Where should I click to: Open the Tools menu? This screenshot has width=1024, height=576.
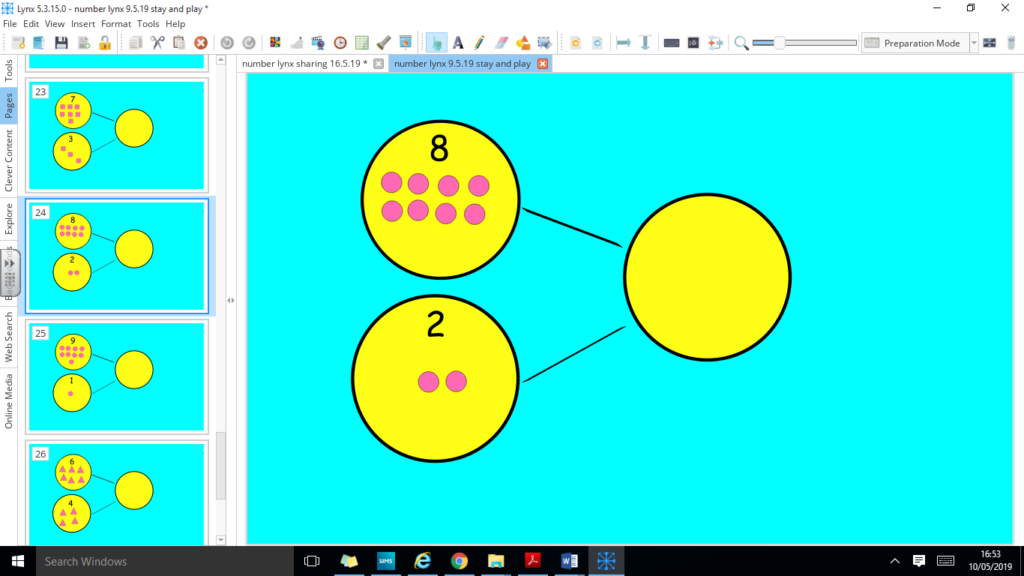[x=148, y=24]
